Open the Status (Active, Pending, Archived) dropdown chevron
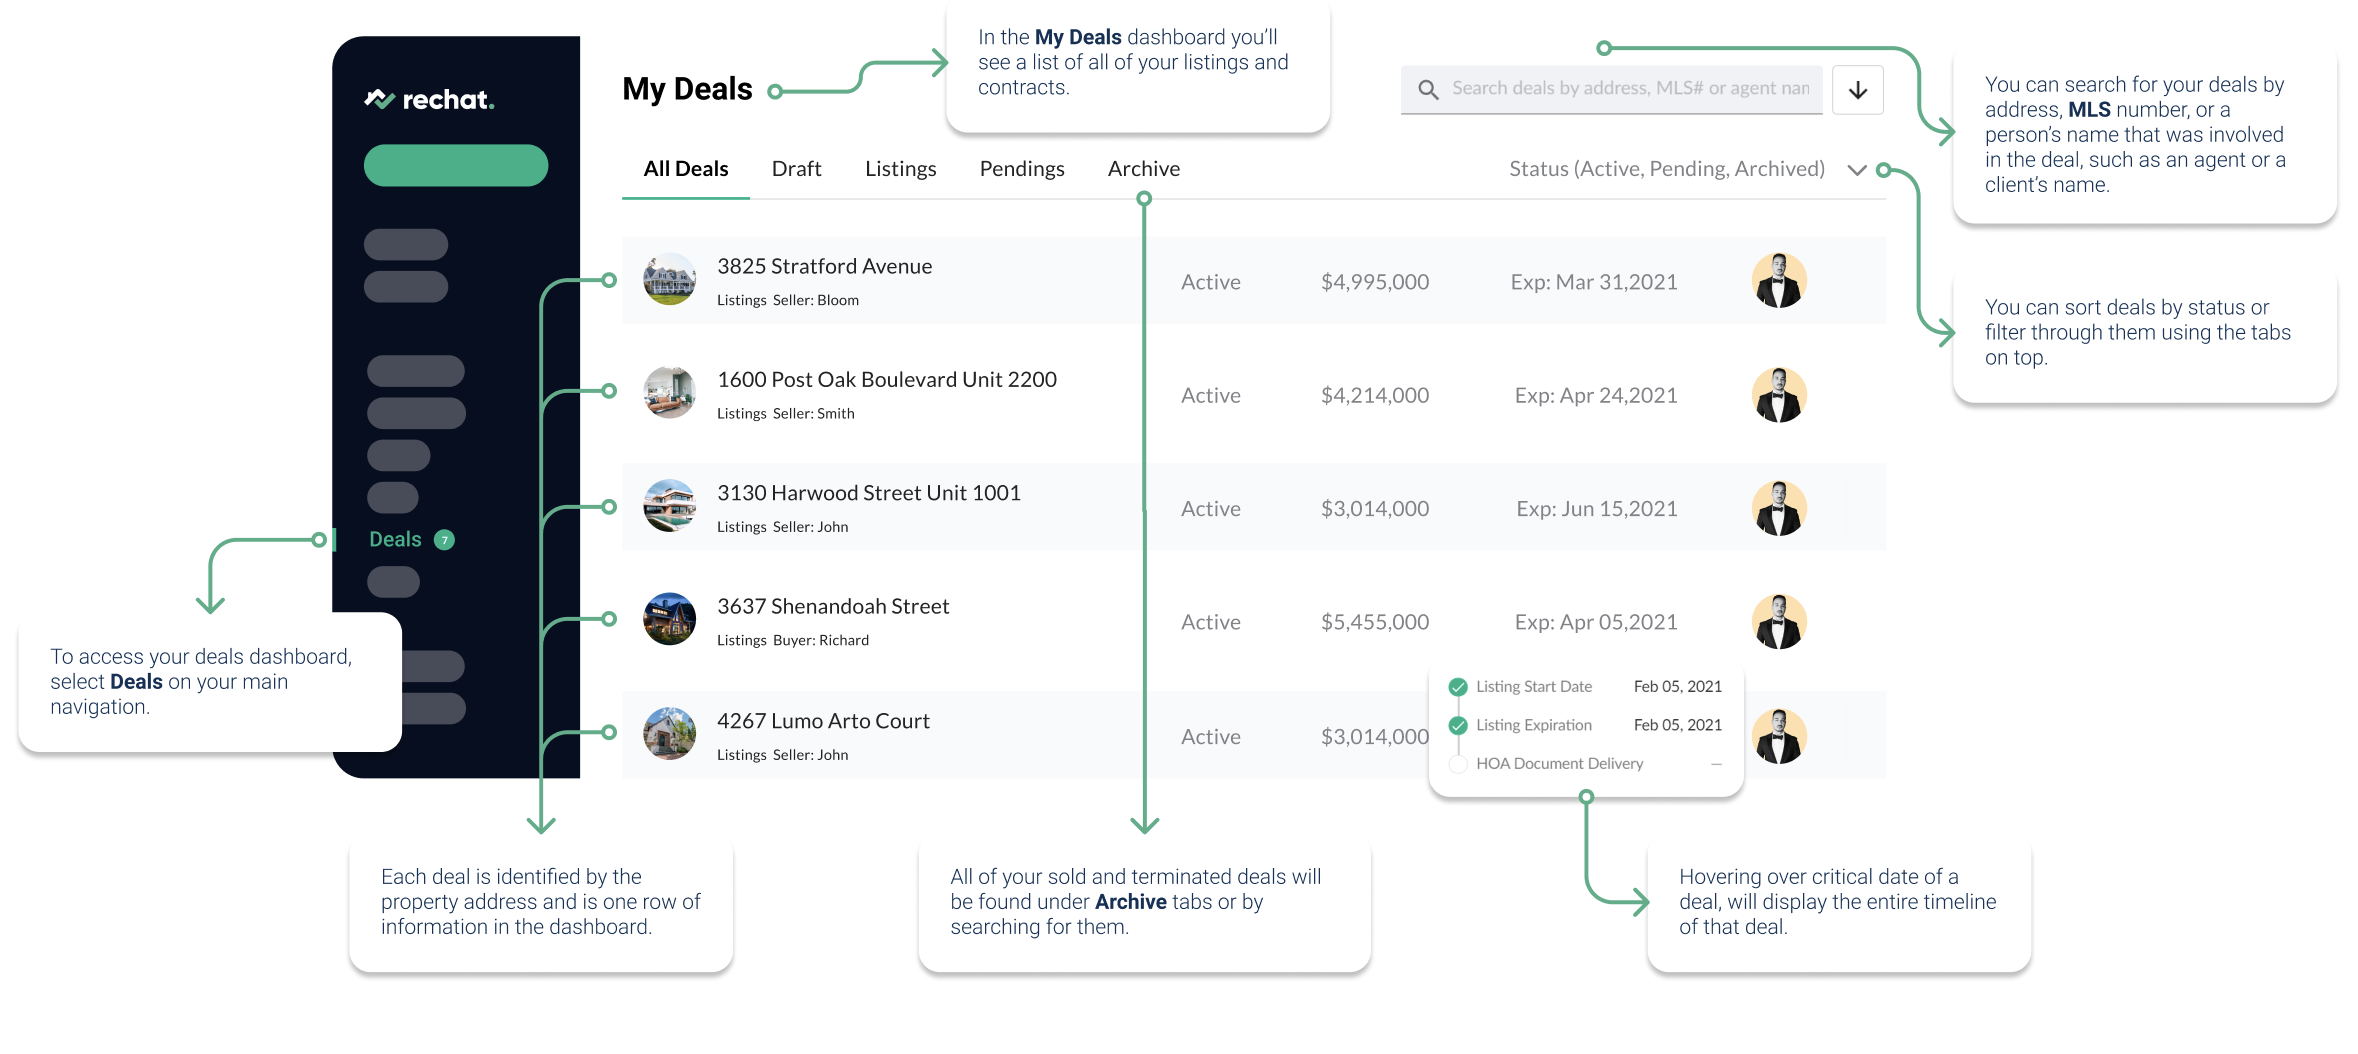Viewport: 2358px width, 1054px height. 1857,170
